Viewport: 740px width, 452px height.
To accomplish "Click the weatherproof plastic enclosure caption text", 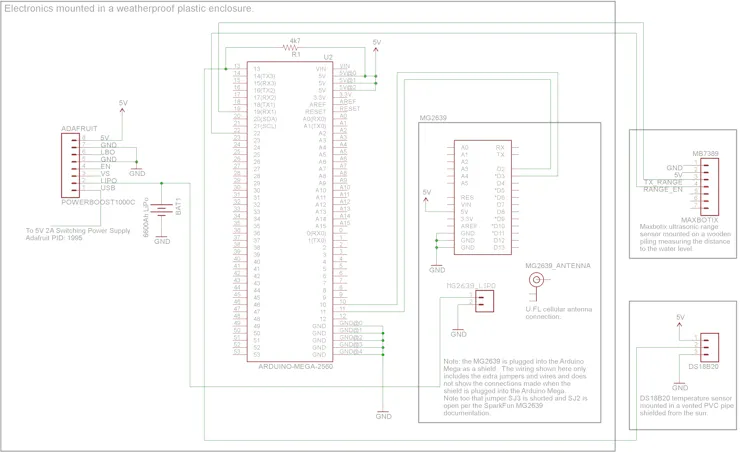I will click(128, 8).
